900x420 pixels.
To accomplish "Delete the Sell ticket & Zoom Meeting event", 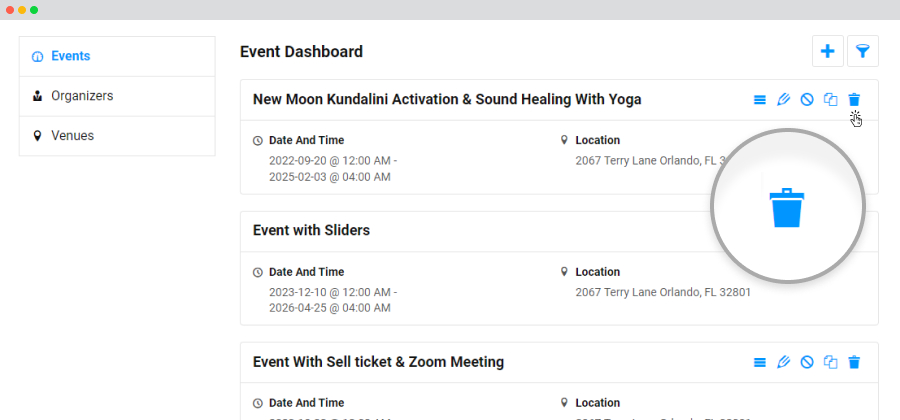I will 855,363.
